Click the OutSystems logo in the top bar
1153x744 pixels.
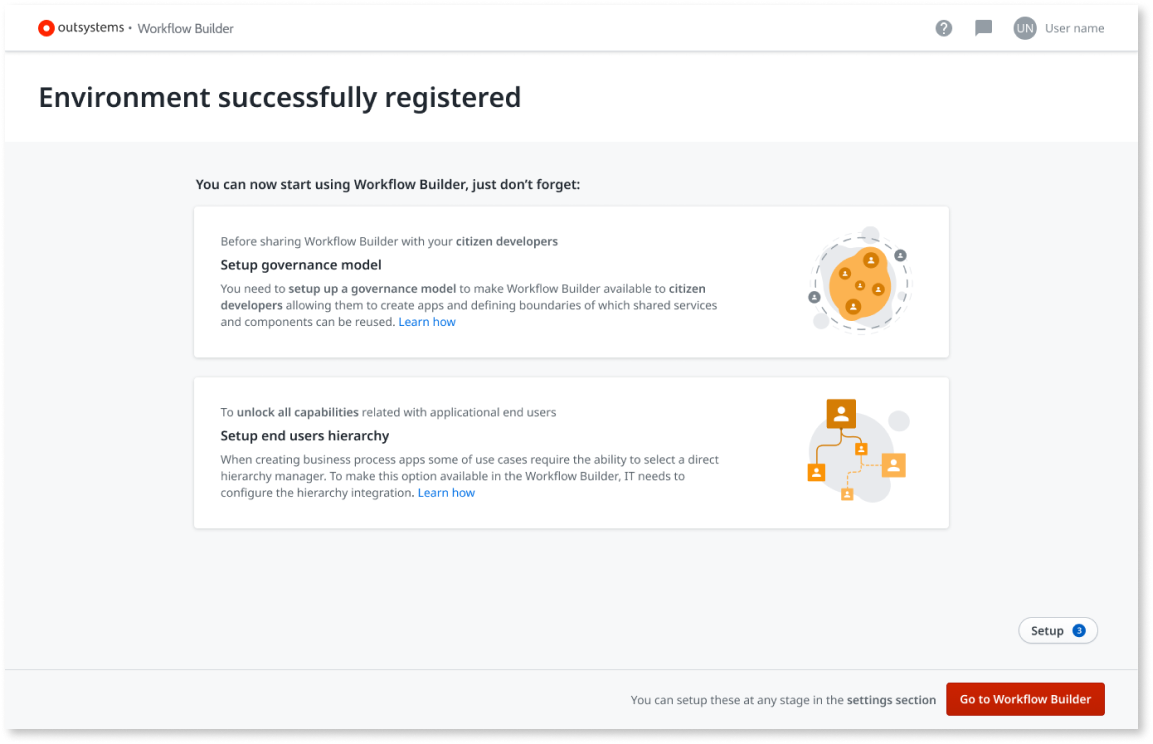click(x=46, y=28)
